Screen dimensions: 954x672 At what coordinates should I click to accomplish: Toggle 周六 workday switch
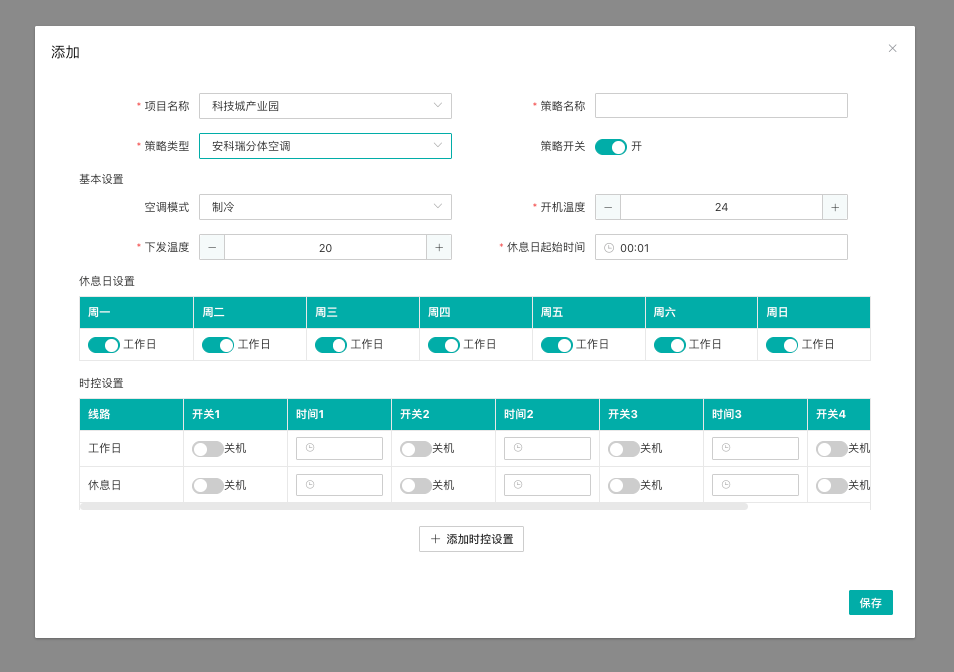pyautogui.click(x=669, y=345)
